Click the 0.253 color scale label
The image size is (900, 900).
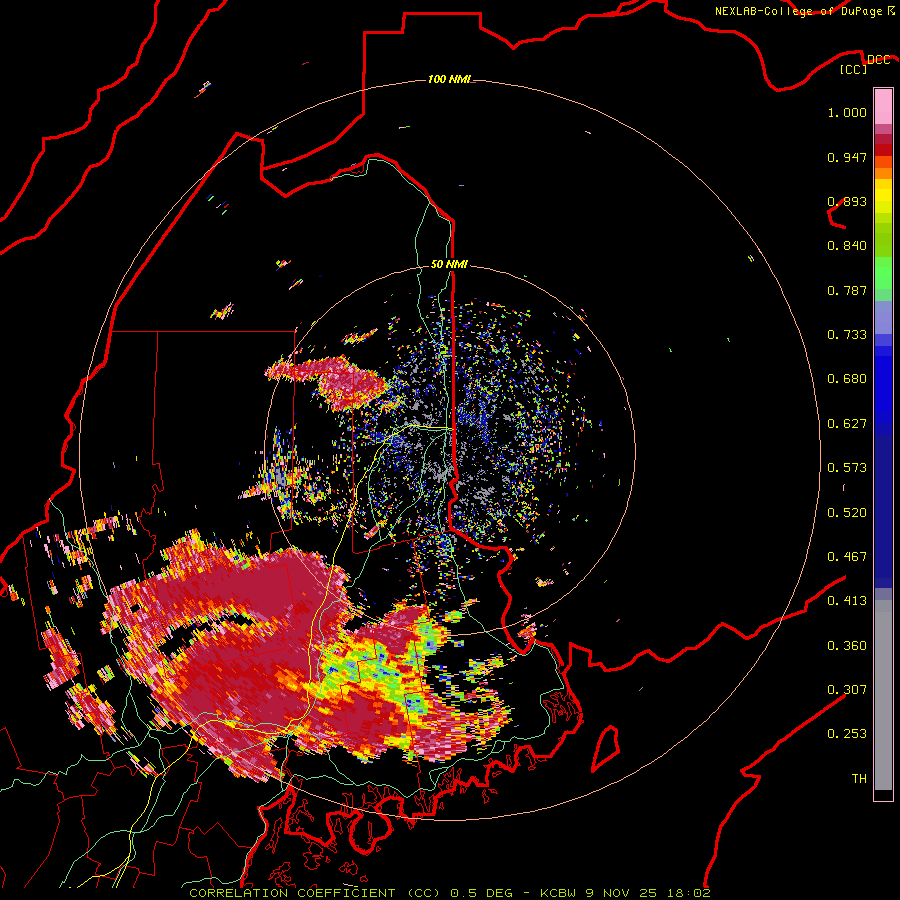coord(847,734)
